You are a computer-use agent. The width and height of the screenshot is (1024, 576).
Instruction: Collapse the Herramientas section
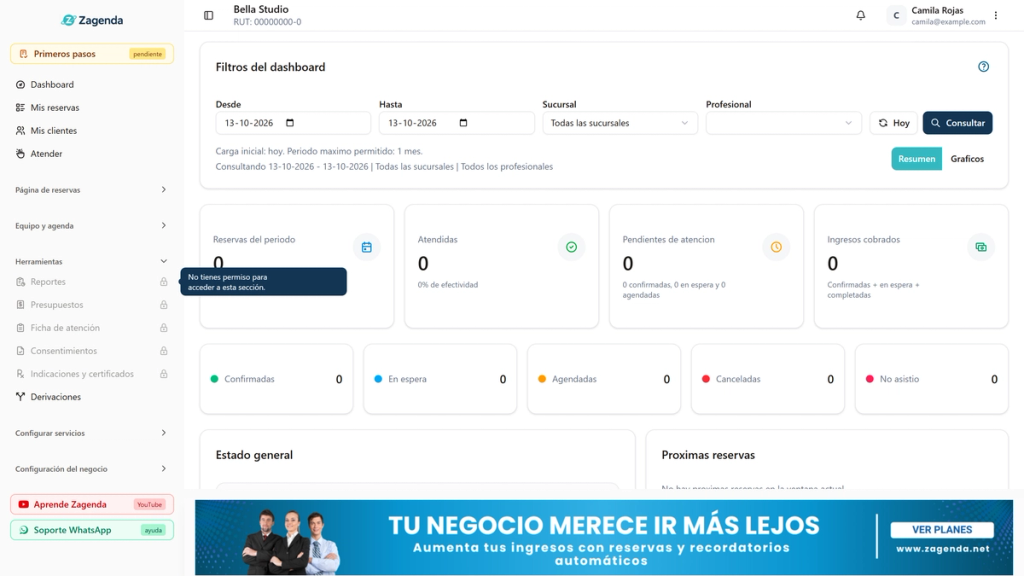click(x=91, y=261)
